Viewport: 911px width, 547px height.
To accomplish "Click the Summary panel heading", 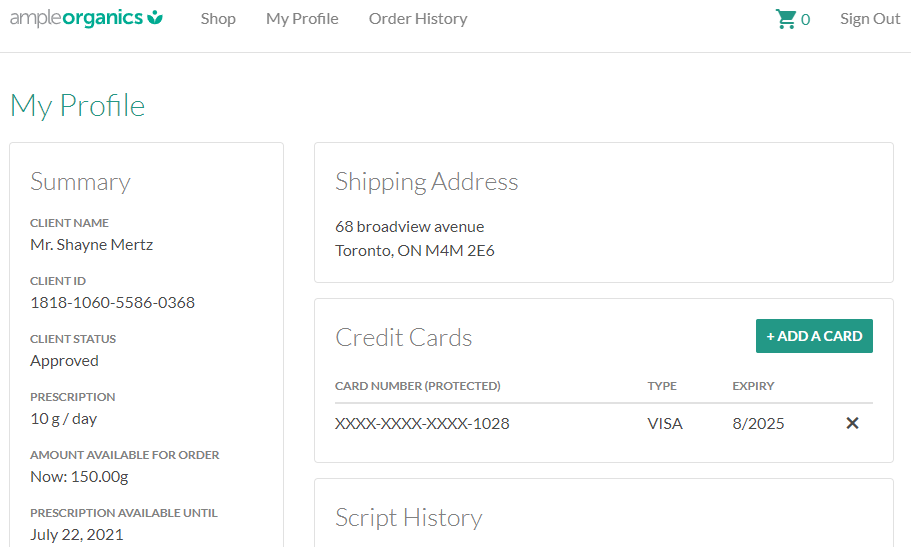I will [x=80, y=181].
